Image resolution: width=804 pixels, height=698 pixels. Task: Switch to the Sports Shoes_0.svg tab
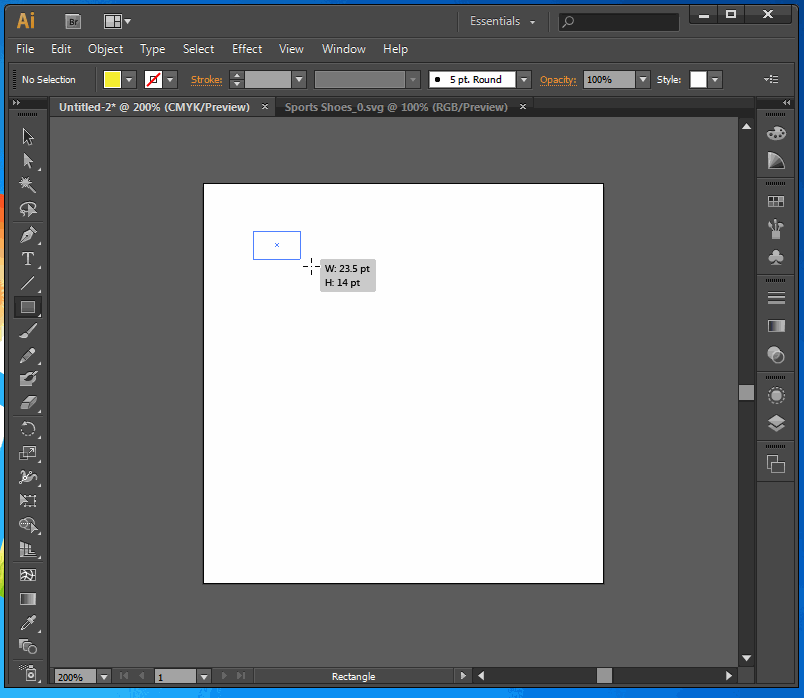click(x=396, y=107)
